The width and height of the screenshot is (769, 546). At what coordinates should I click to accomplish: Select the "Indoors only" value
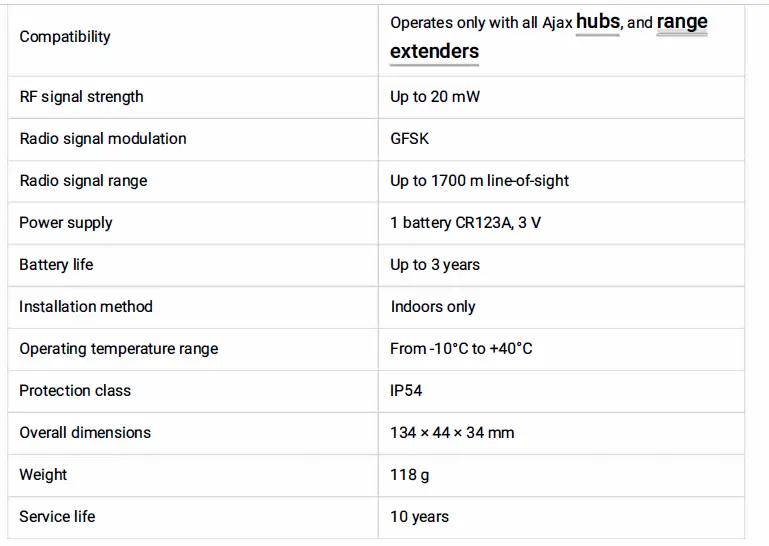tap(432, 307)
